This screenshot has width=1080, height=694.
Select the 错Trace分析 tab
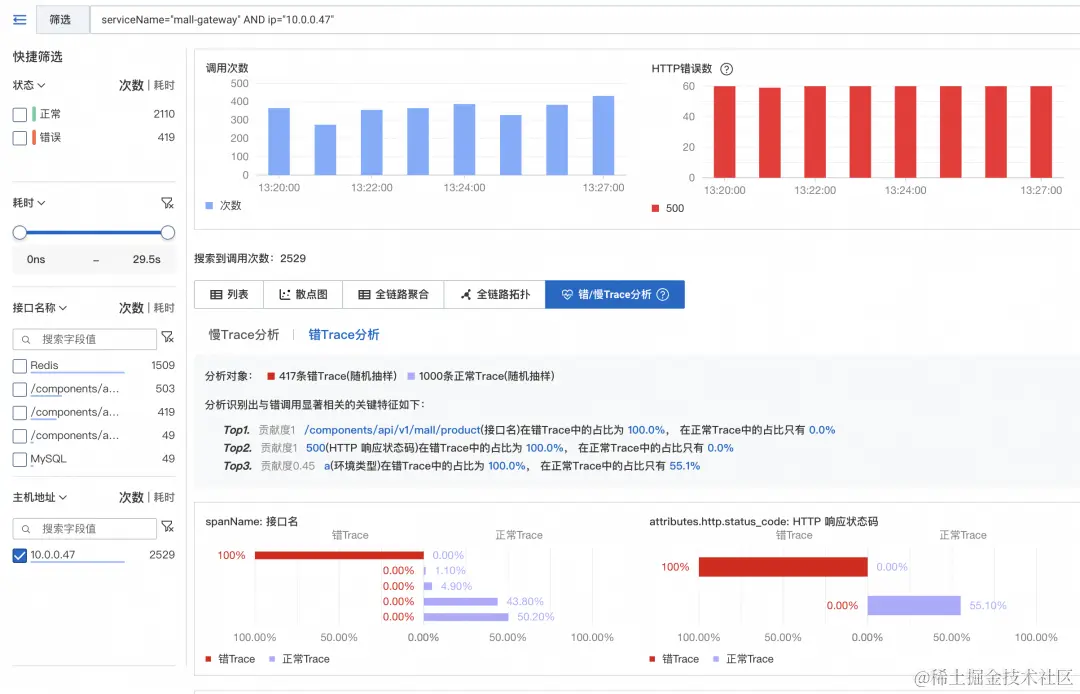[344, 334]
